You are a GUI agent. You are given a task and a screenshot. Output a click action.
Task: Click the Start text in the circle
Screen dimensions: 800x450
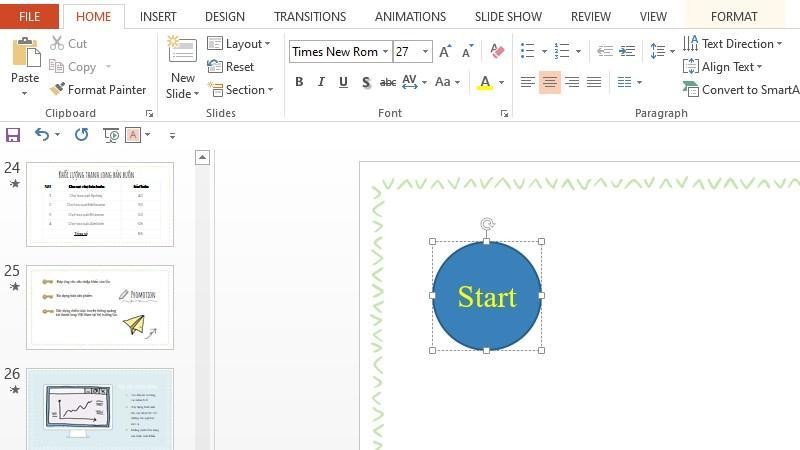pyautogui.click(x=487, y=296)
